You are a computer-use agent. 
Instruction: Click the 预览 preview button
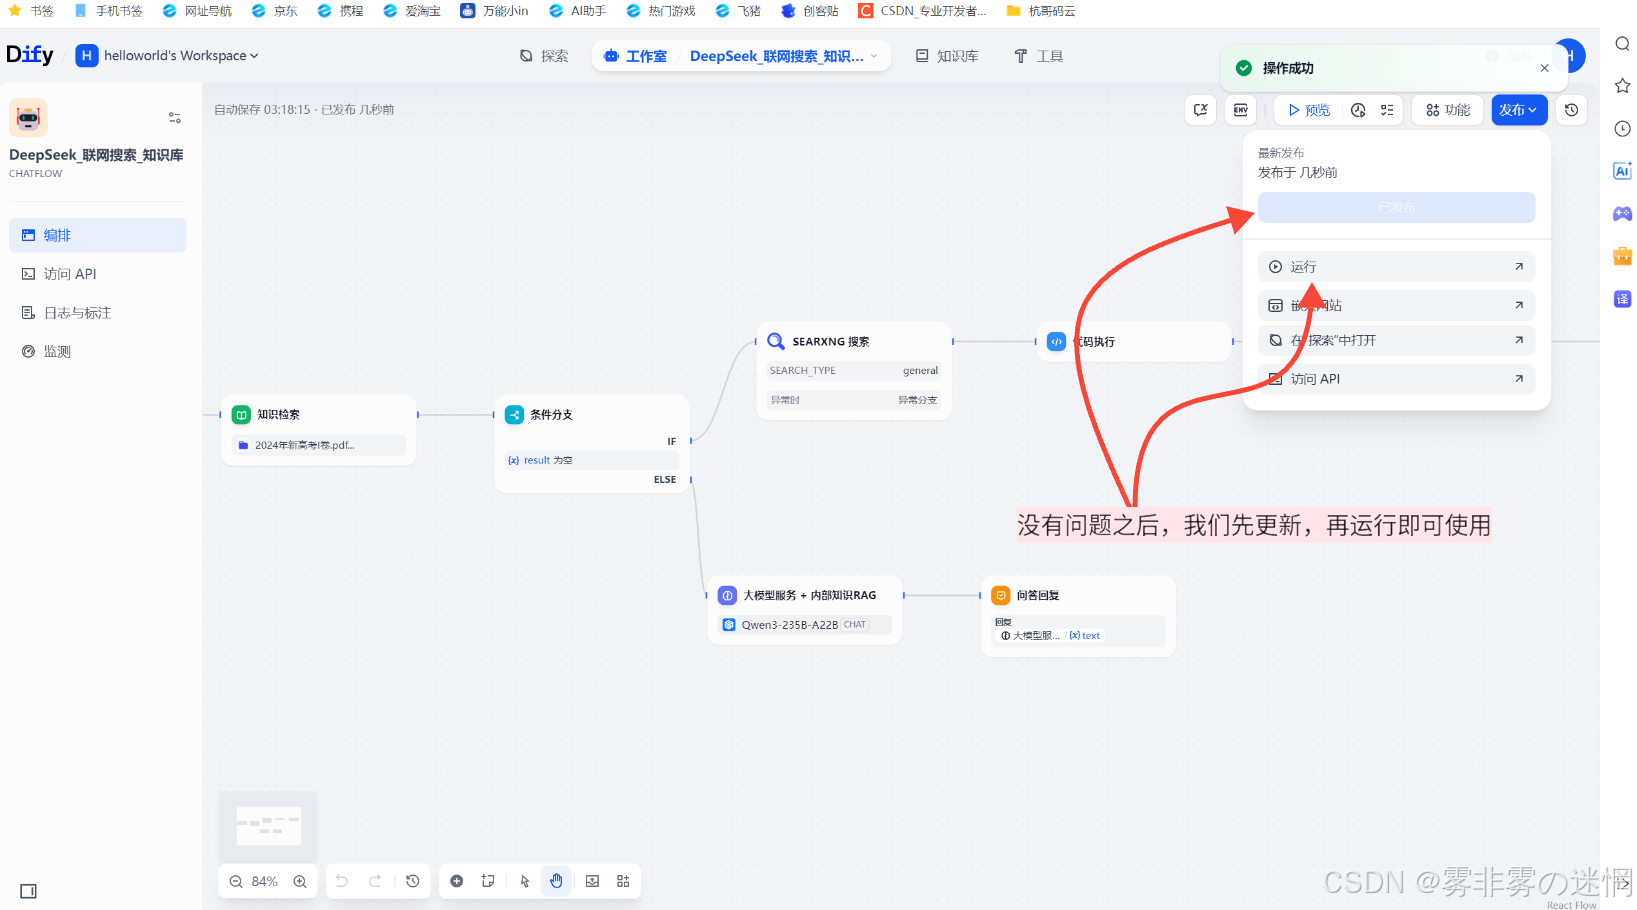(x=1309, y=110)
